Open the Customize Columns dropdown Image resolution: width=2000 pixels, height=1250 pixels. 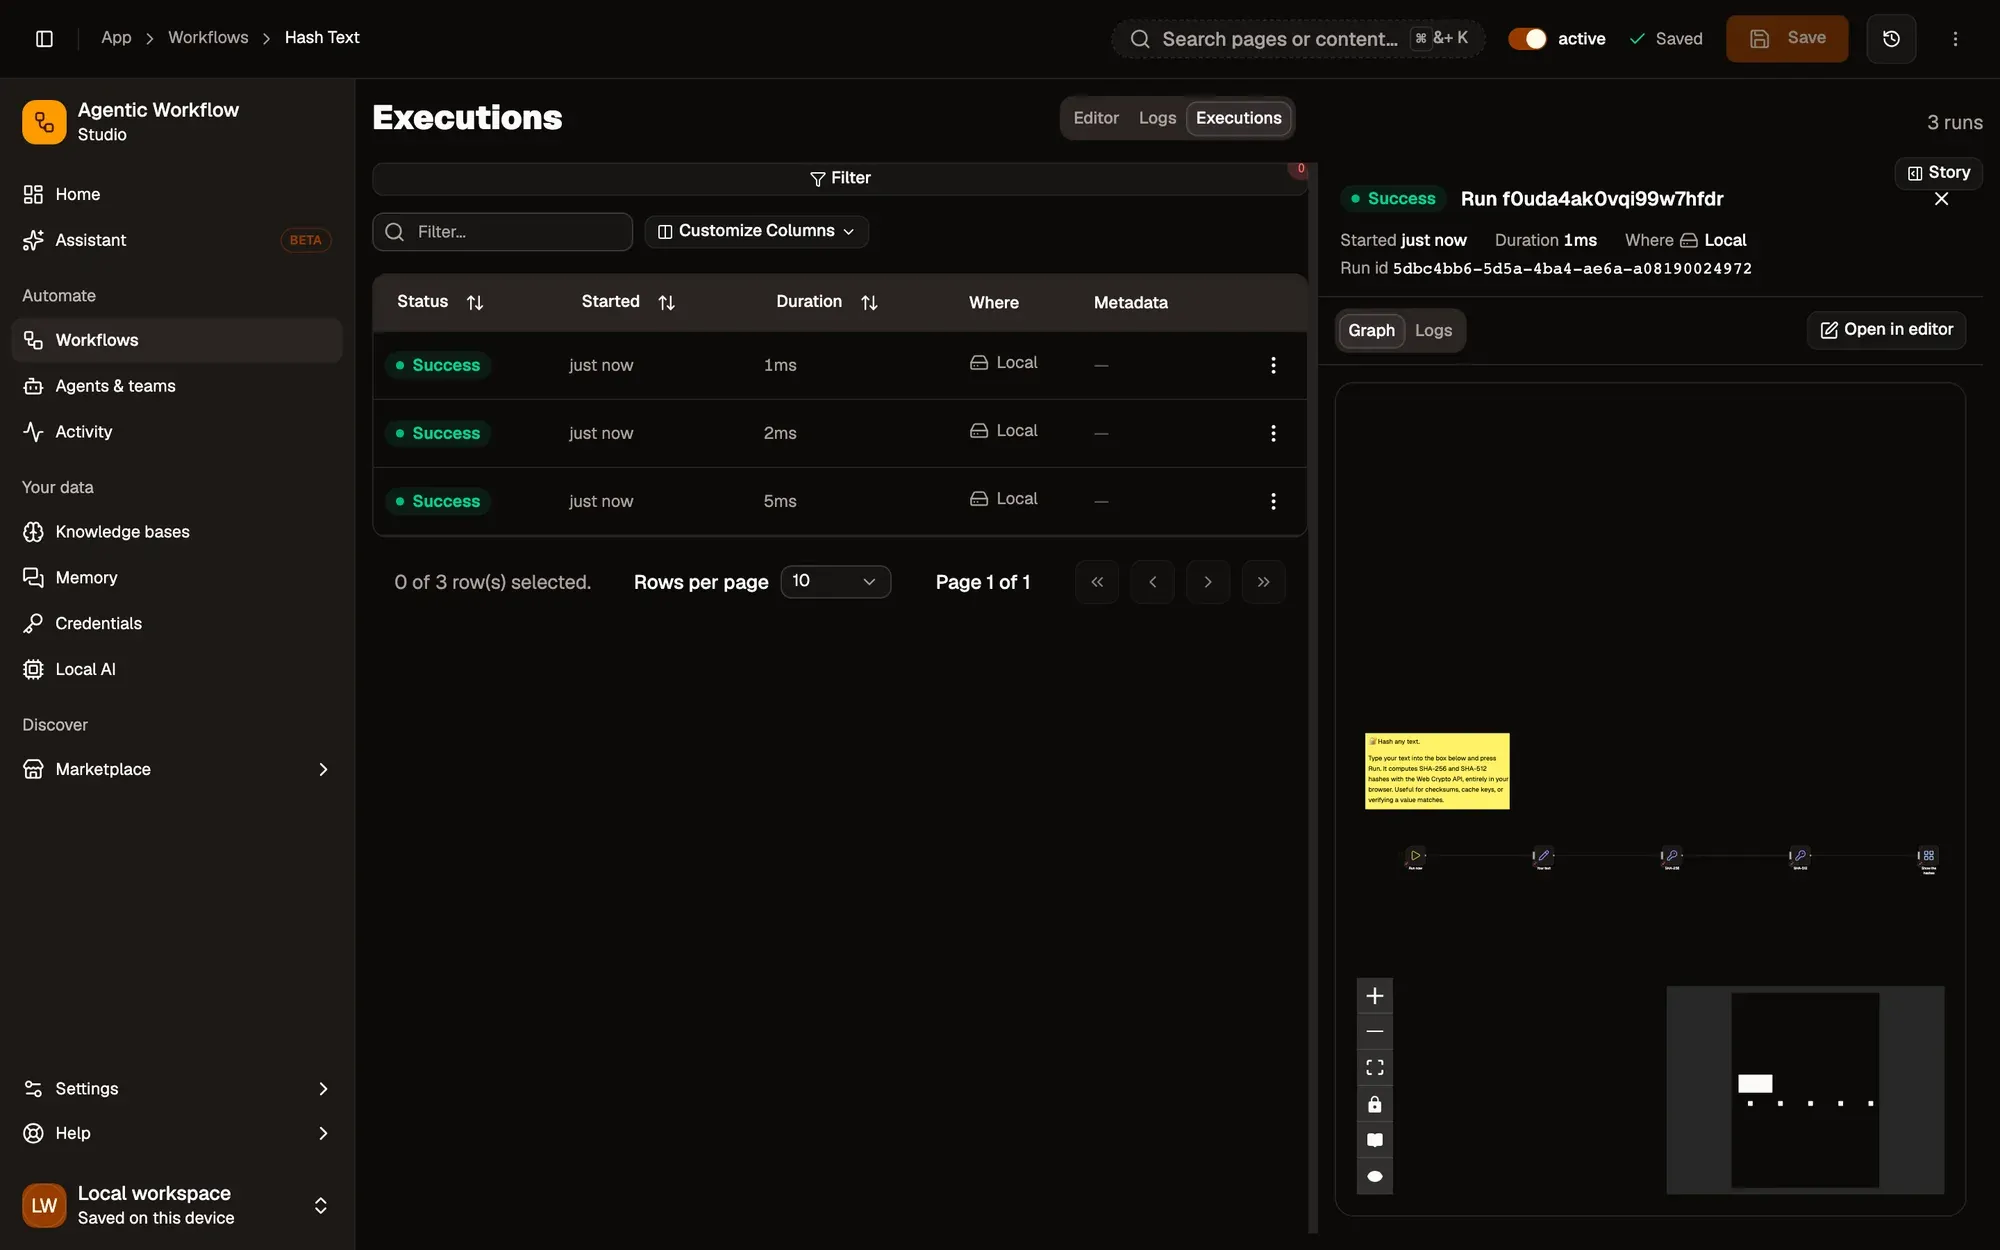[x=756, y=231]
